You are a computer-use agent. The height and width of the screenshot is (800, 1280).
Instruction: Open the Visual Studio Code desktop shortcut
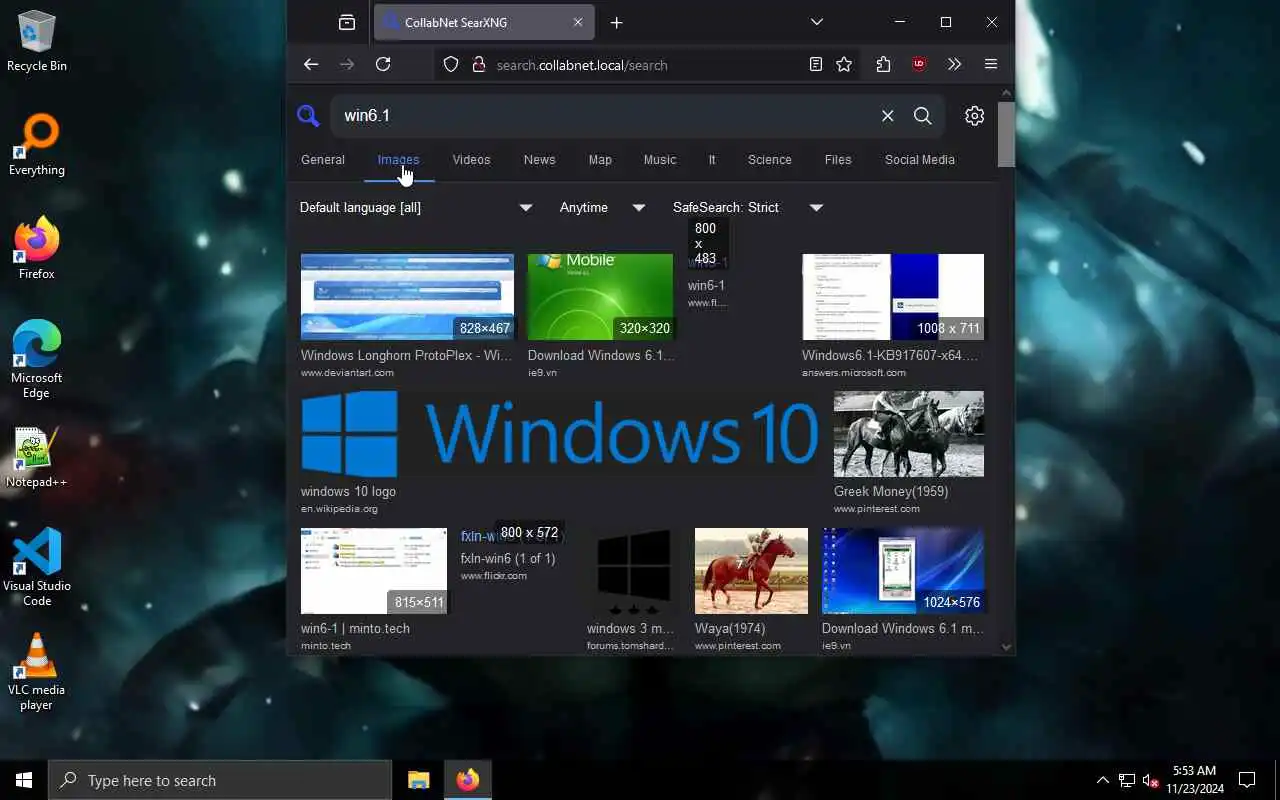(37, 567)
